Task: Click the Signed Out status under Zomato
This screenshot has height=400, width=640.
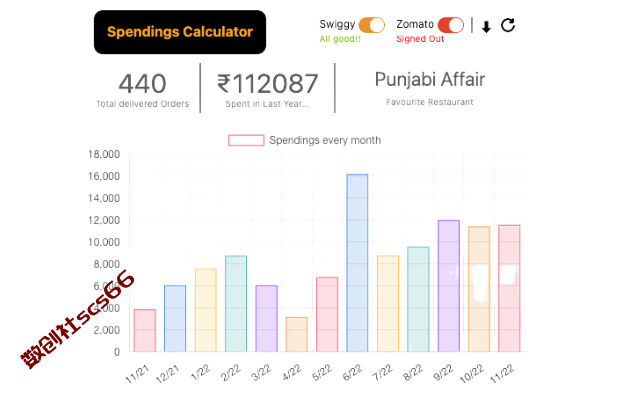Action: pos(420,39)
